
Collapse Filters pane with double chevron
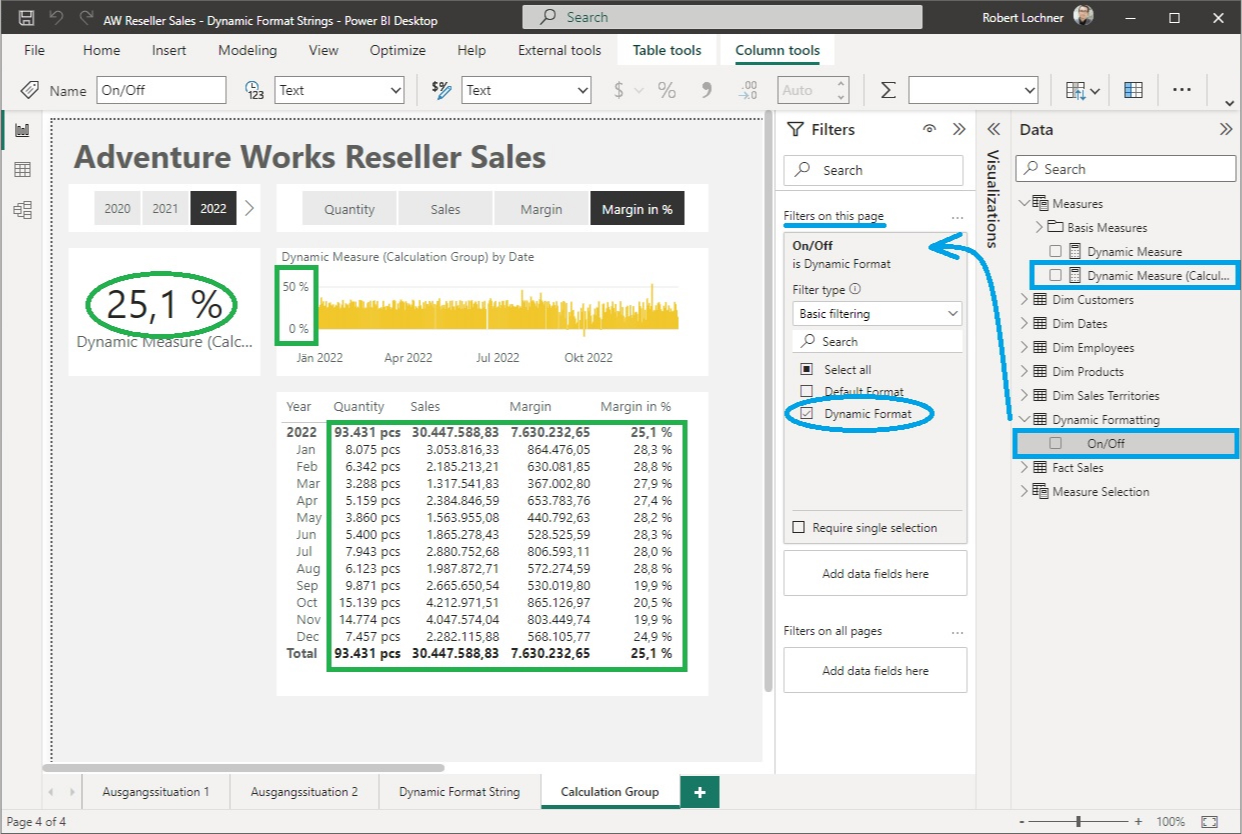pyautogui.click(x=959, y=129)
